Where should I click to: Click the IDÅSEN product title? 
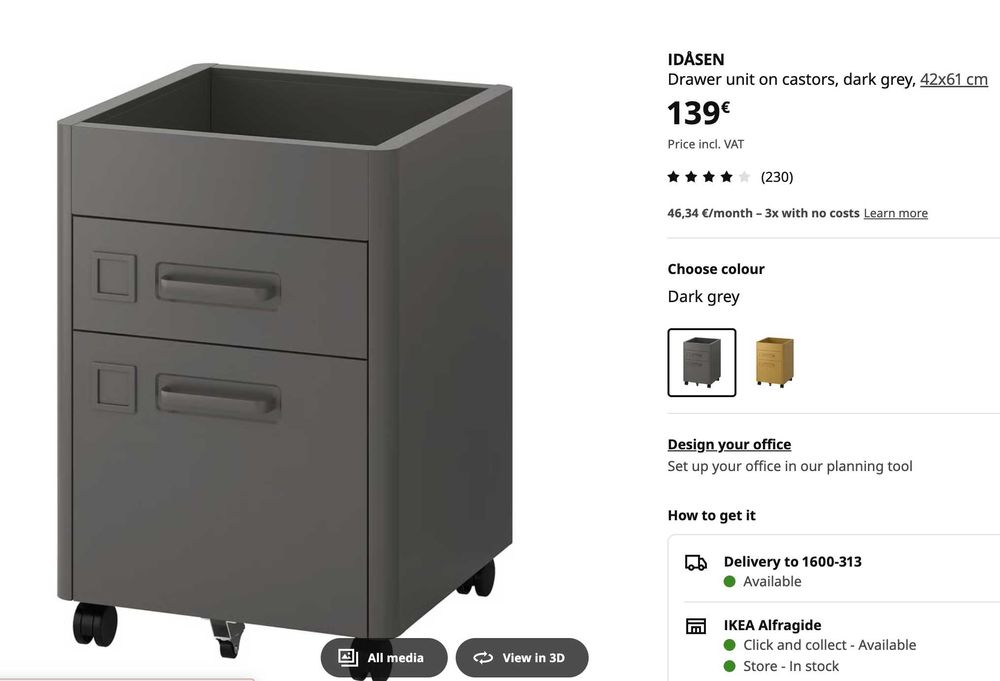click(x=696, y=59)
